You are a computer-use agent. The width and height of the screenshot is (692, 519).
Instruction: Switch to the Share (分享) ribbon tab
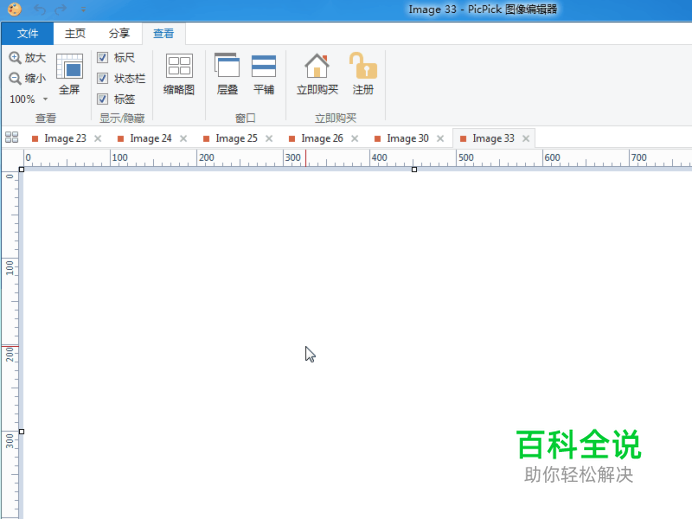tap(119, 34)
